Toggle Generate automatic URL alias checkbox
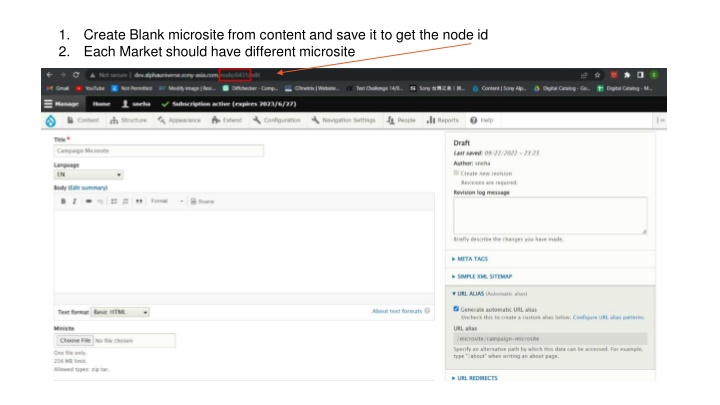This screenshot has height=405, width=720. click(x=456, y=309)
